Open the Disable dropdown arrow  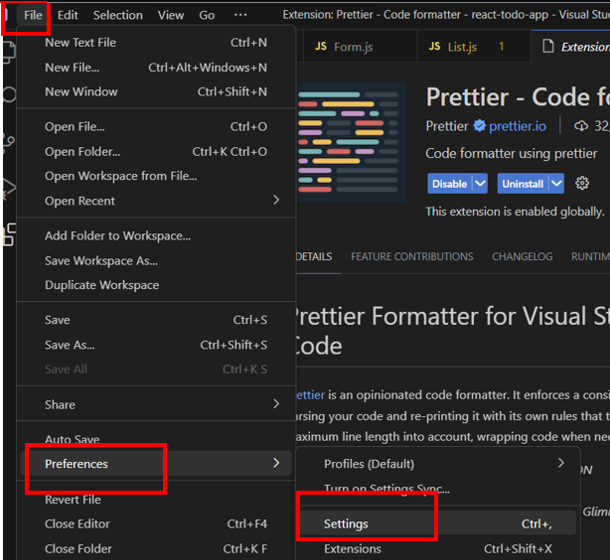pos(480,184)
